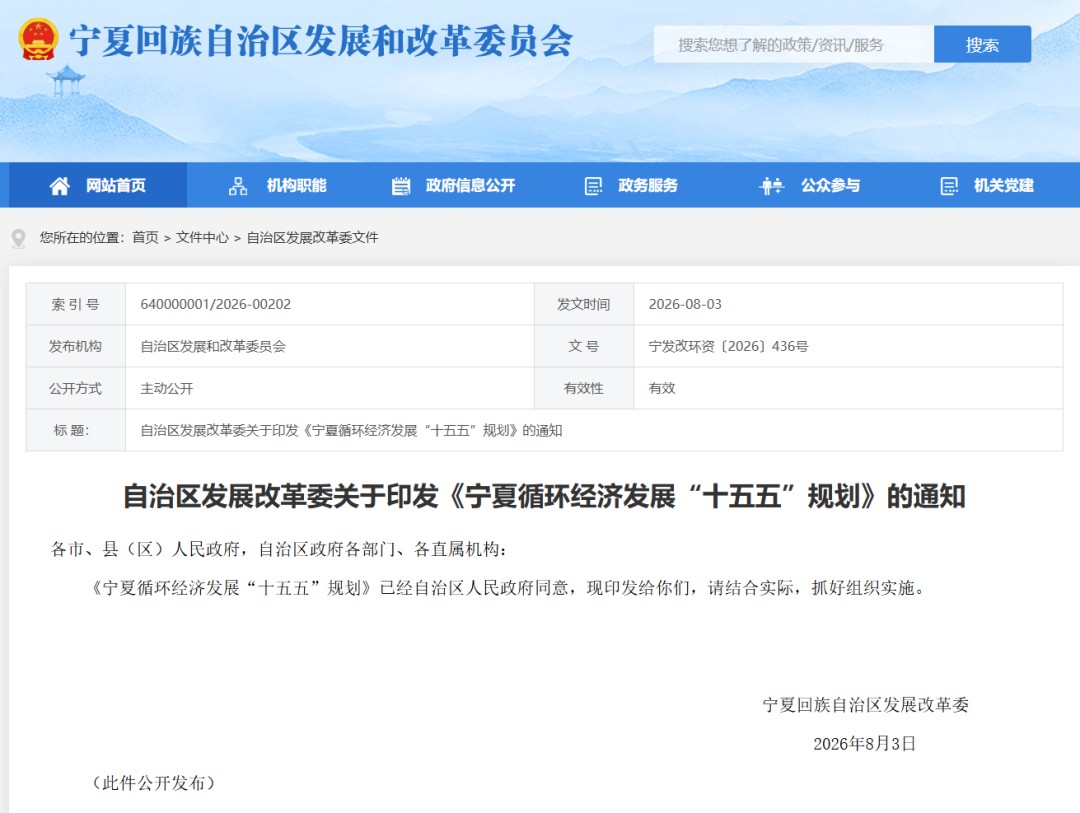Click the 发文时间 label cell

pyautogui.click(x=584, y=305)
